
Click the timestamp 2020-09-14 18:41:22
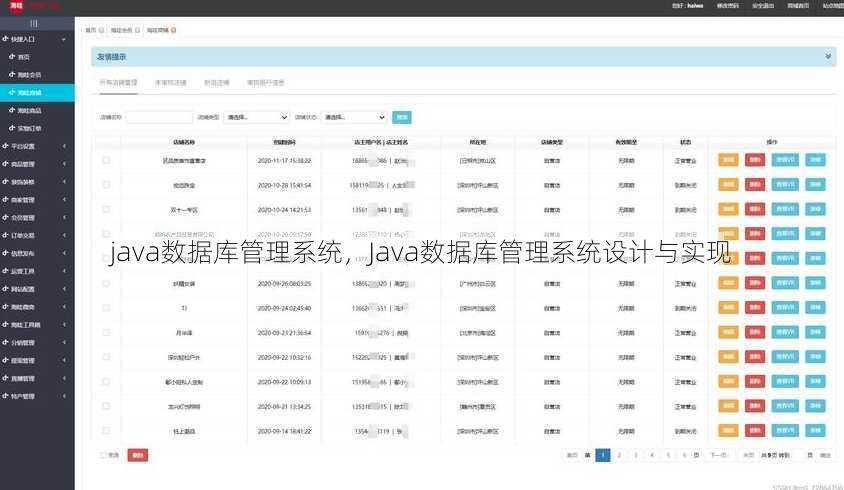click(x=284, y=431)
